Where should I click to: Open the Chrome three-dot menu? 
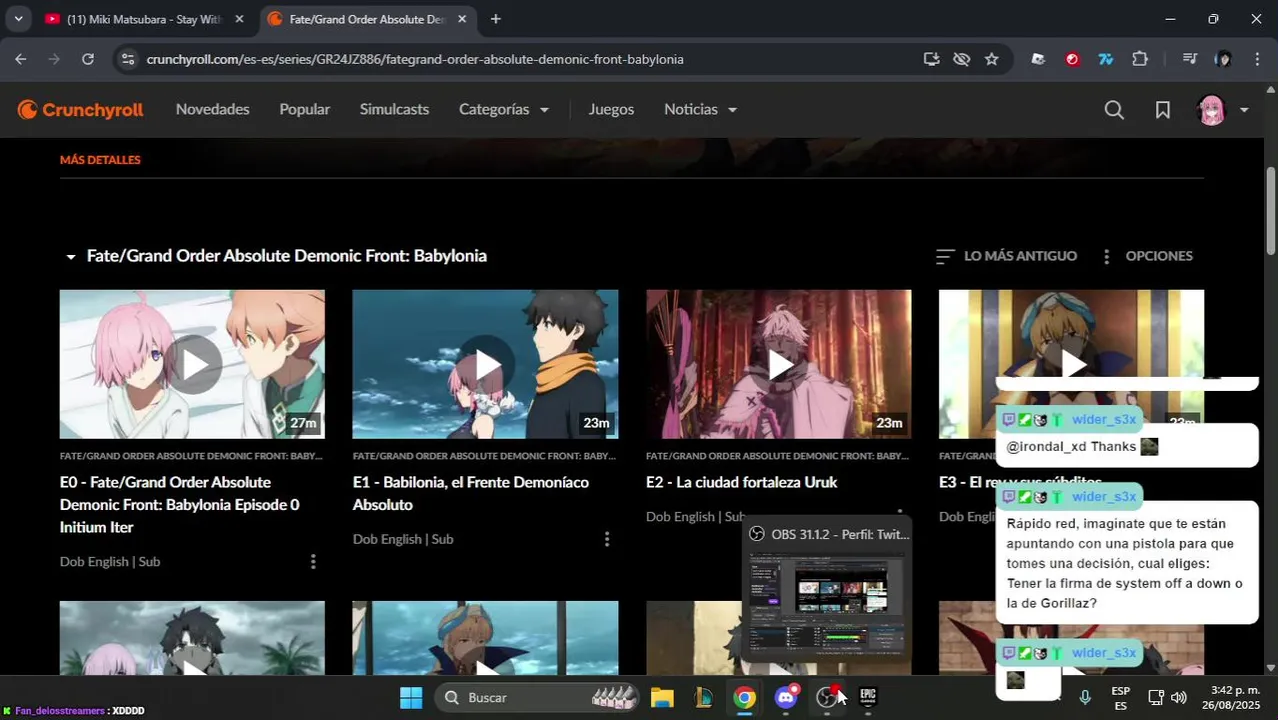click(x=1257, y=59)
